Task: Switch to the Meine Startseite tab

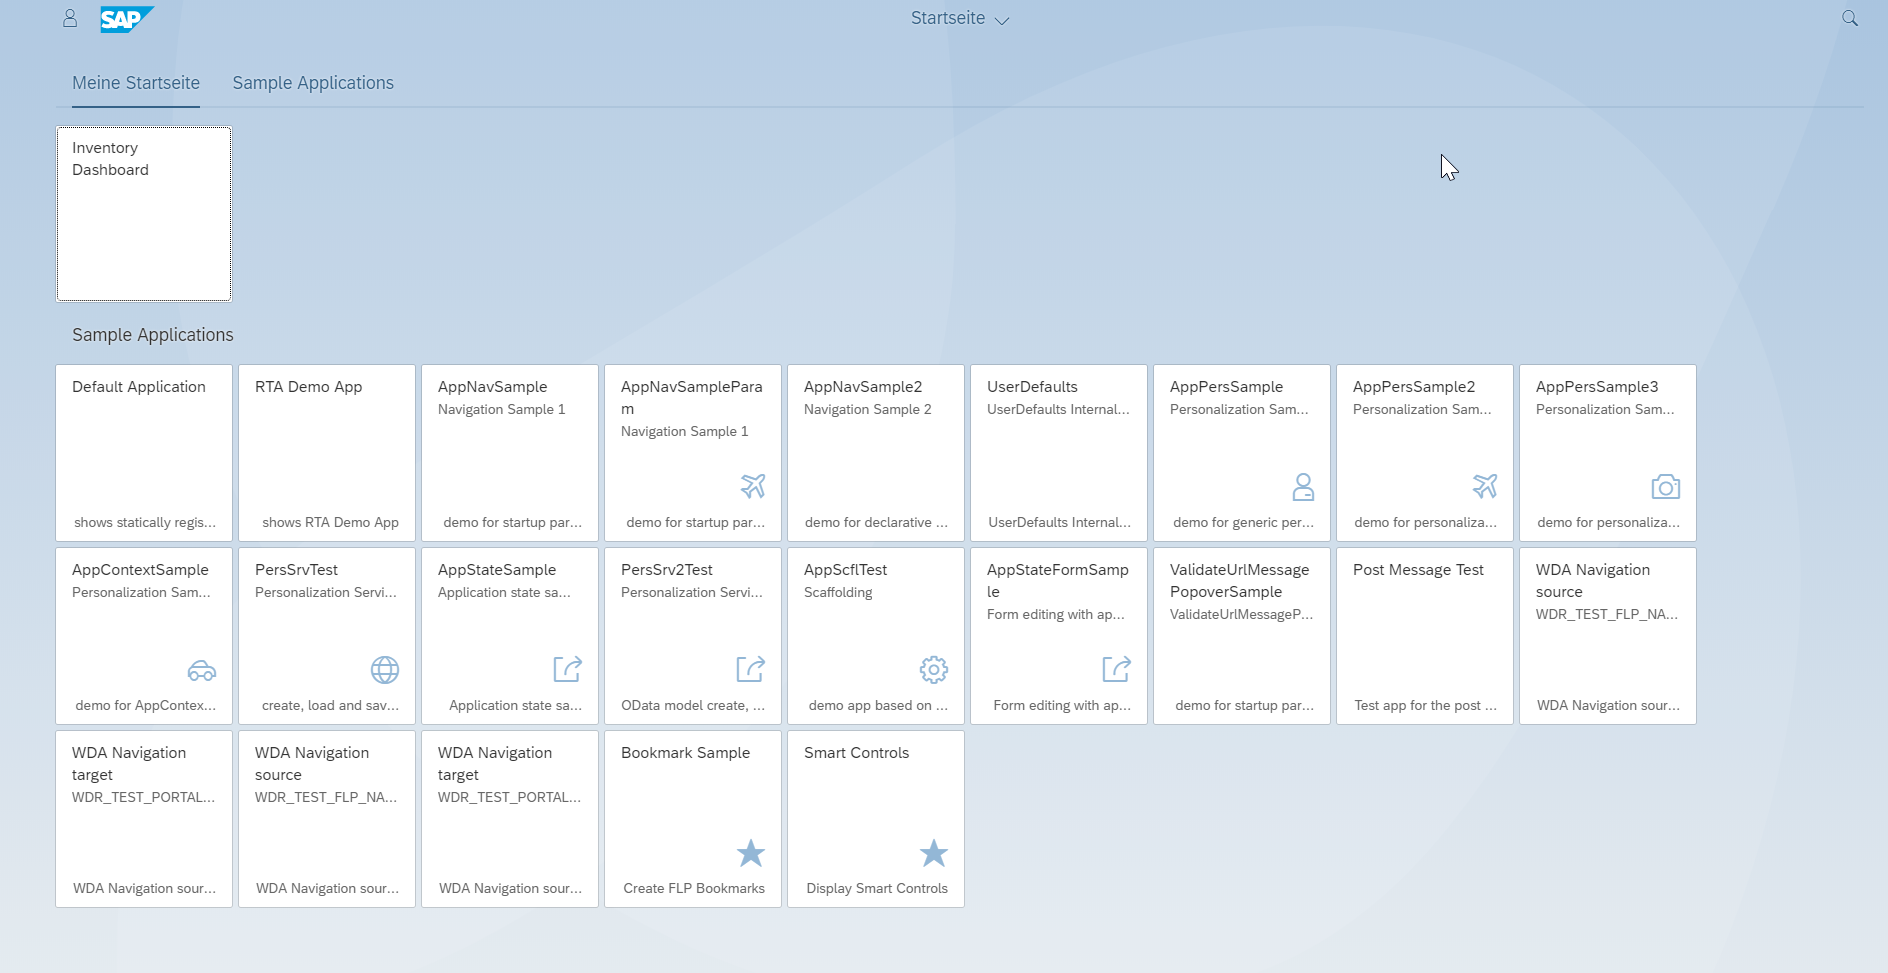Action: 136,83
